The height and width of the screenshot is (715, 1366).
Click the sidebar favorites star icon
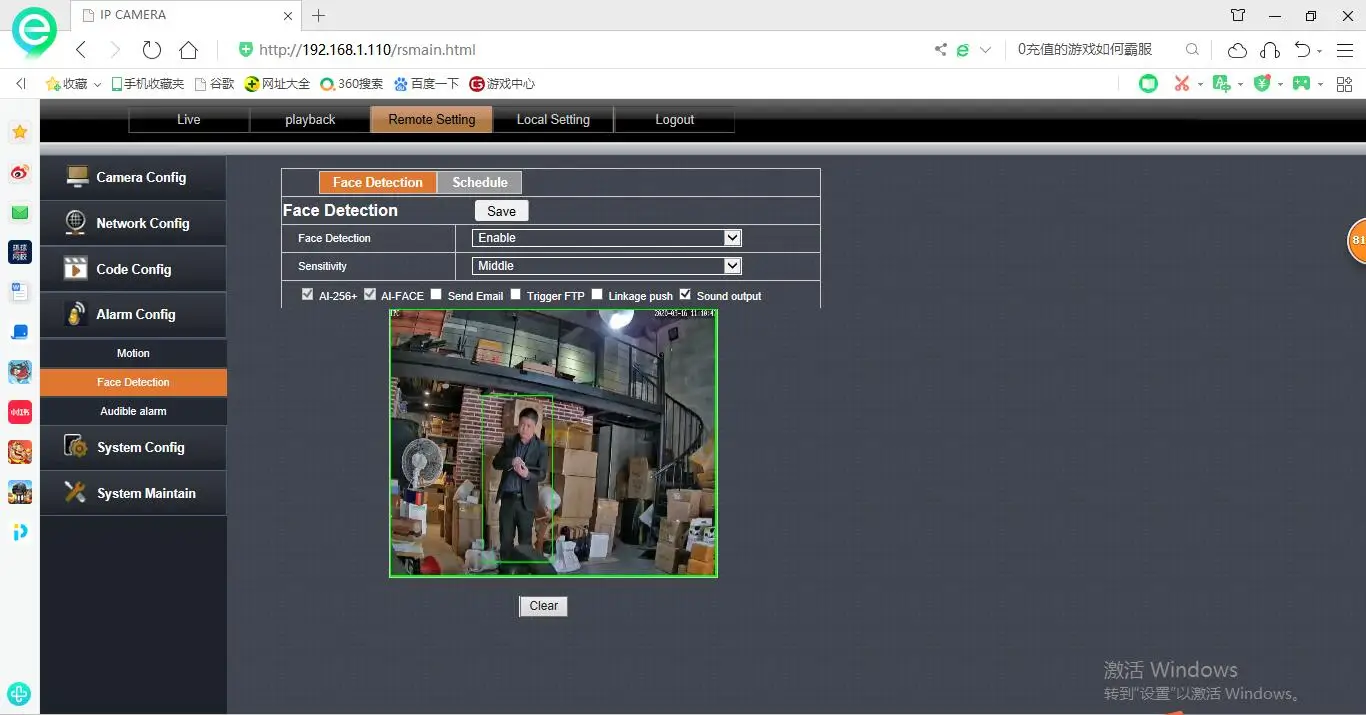(20, 132)
